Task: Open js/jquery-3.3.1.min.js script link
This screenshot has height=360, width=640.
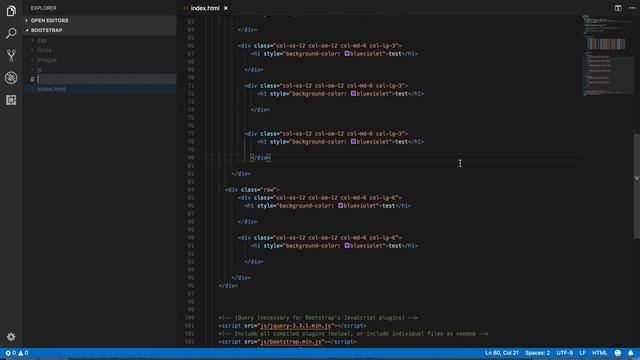Action: coord(296,326)
